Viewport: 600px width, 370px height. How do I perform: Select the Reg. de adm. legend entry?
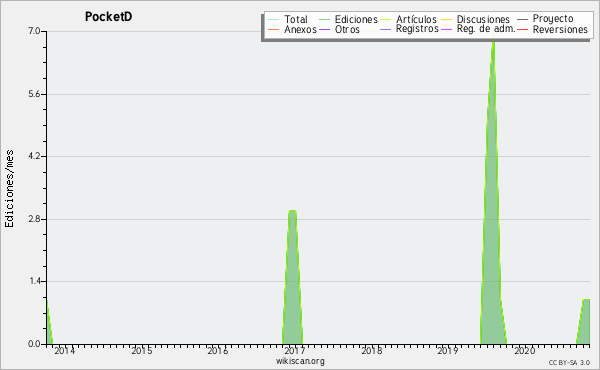pyautogui.click(x=486, y=29)
